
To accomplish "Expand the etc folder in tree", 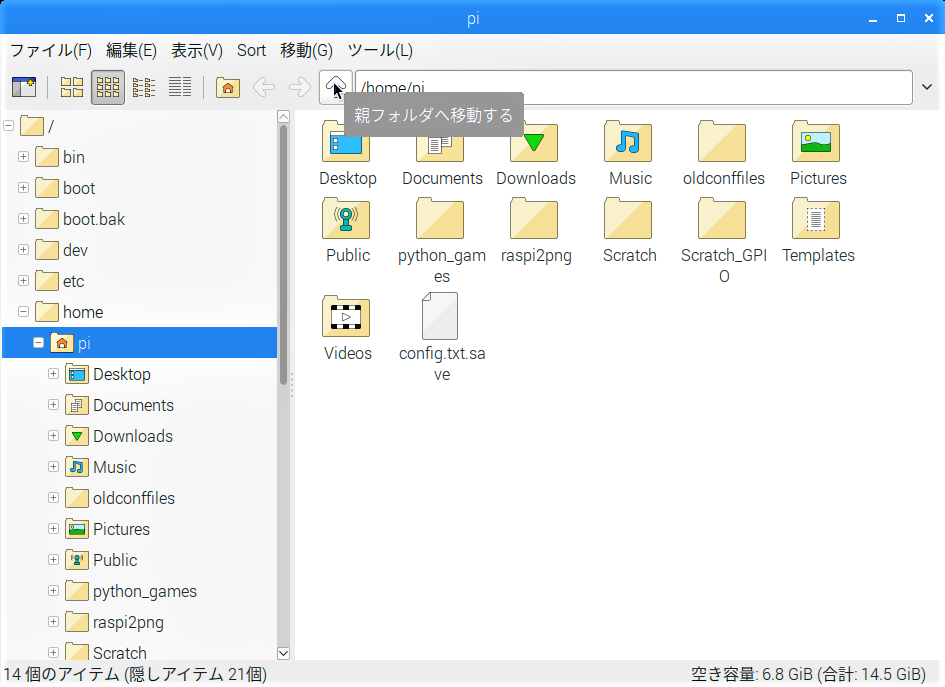I will 24,281.
